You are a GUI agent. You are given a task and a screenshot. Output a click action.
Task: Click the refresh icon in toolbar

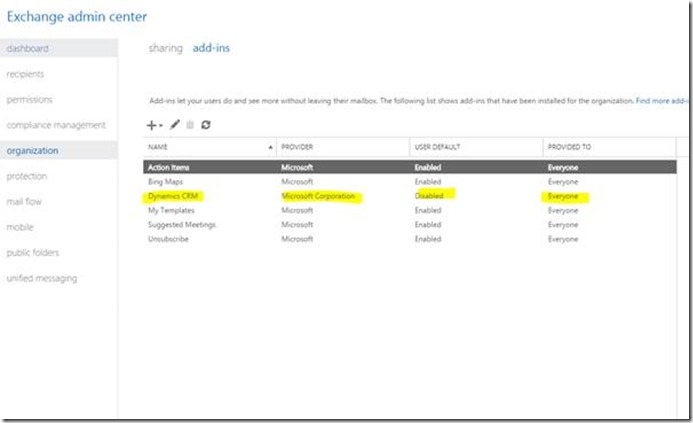click(x=206, y=125)
